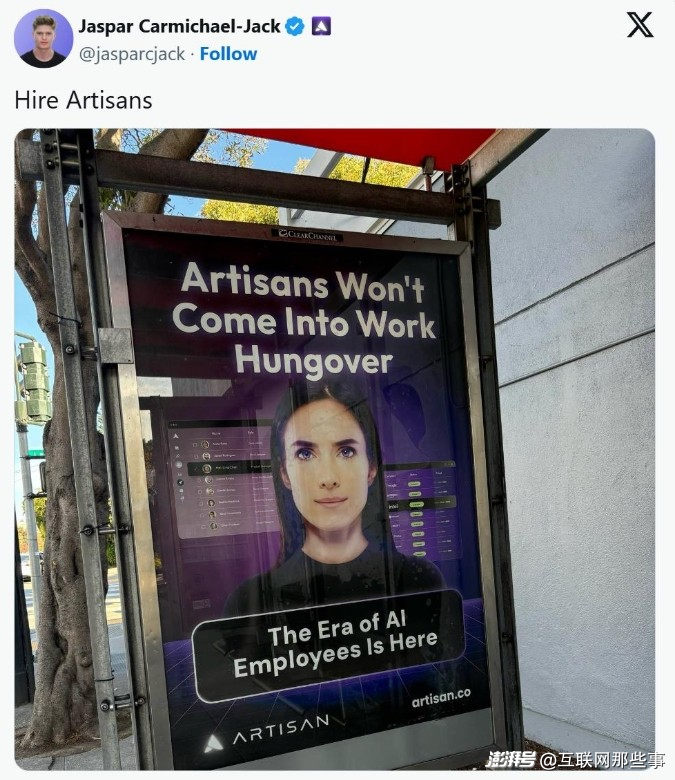The height and width of the screenshot is (780, 675).
Task: Click the ARTISAN wordmark on the poster
Action: tap(281, 729)
